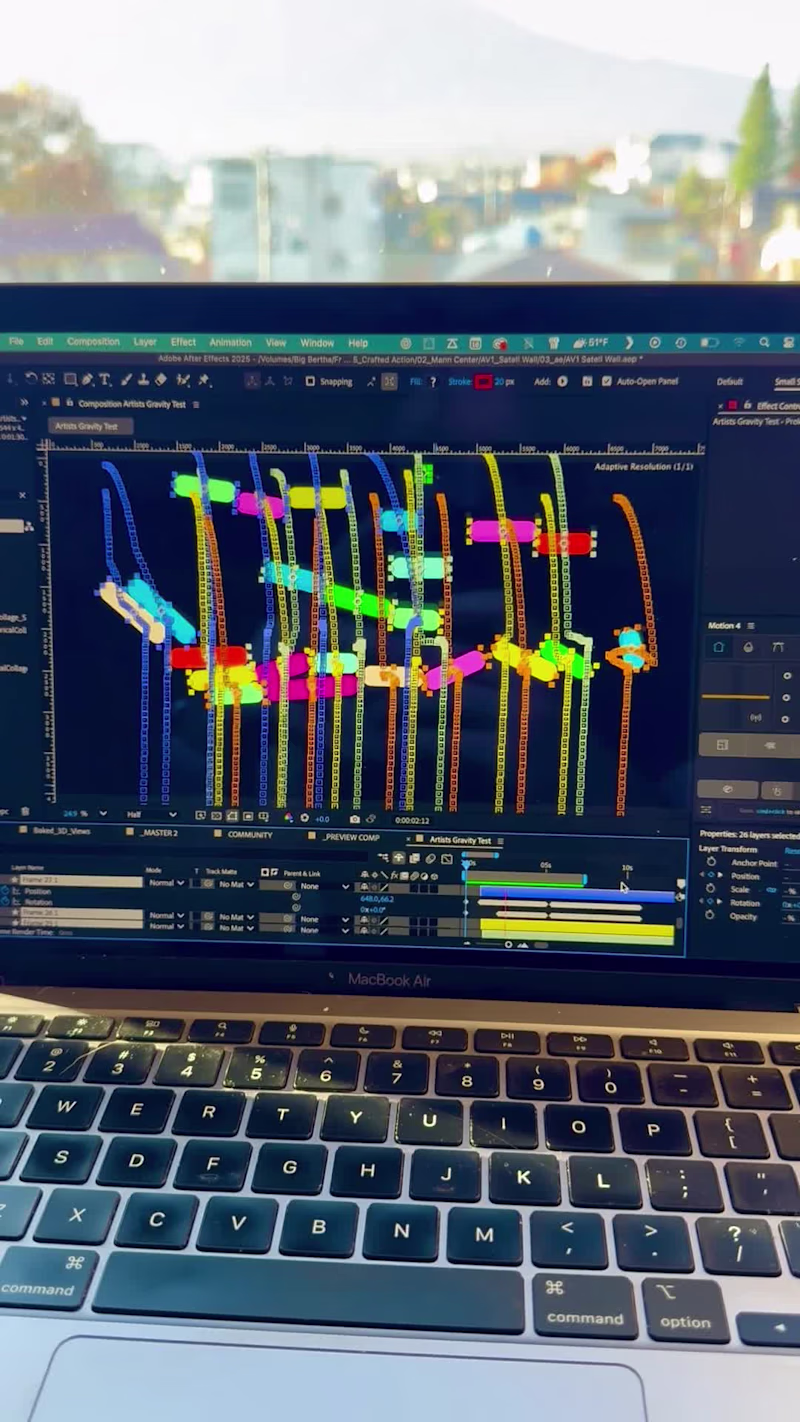This screenshot has width=800, height=1422.
Task: Open Parent None dropdown for Frame 26 1
Action: point(325,919)
